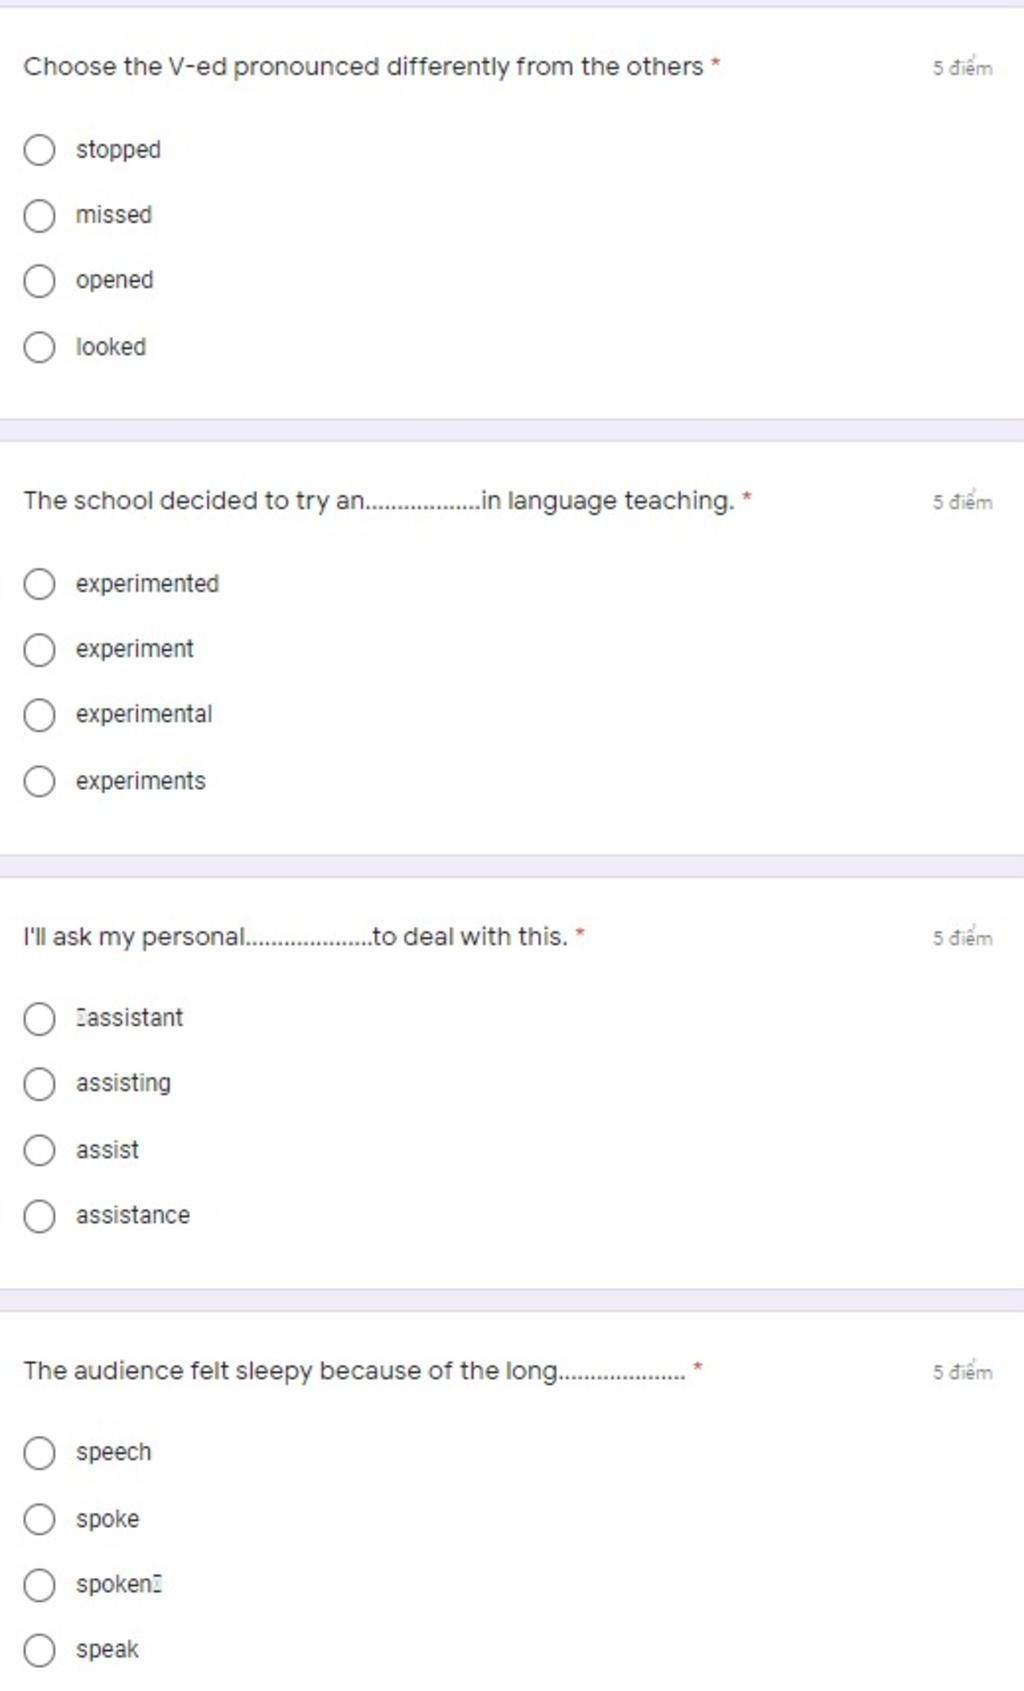Select 'assistance' radio button

click(39, 1216)
